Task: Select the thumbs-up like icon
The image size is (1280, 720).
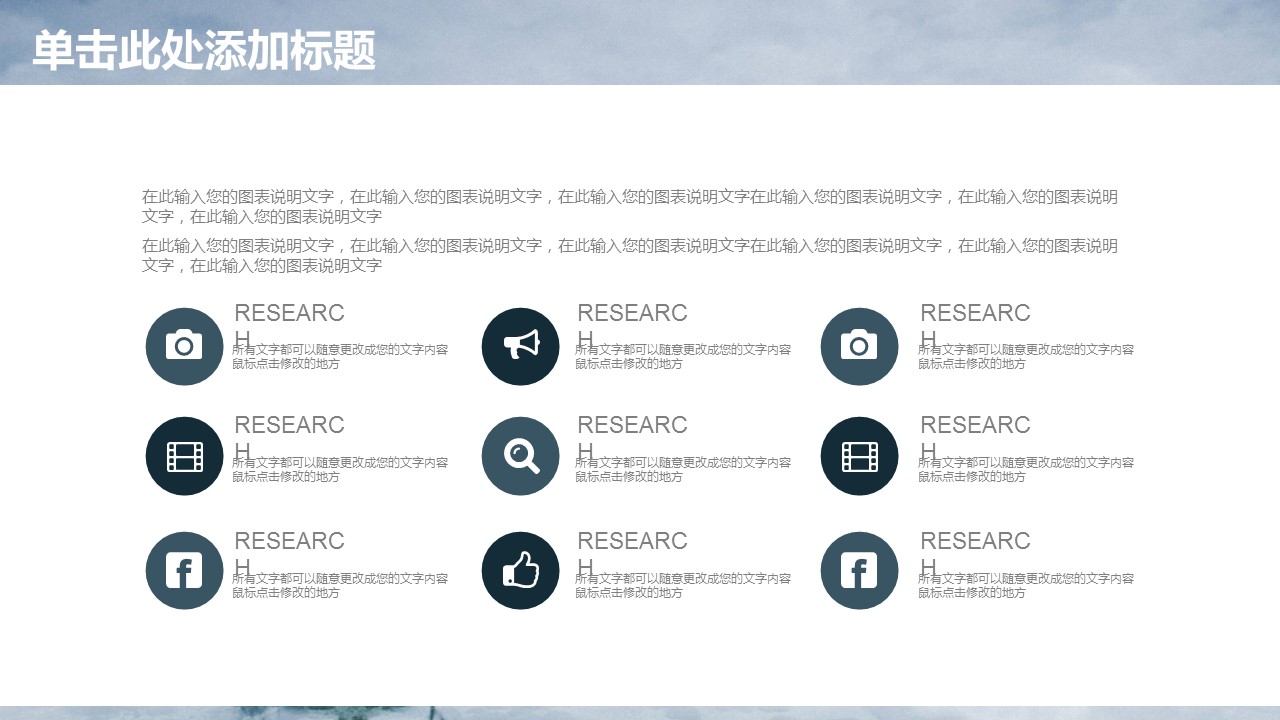Action: coord(520,571)
